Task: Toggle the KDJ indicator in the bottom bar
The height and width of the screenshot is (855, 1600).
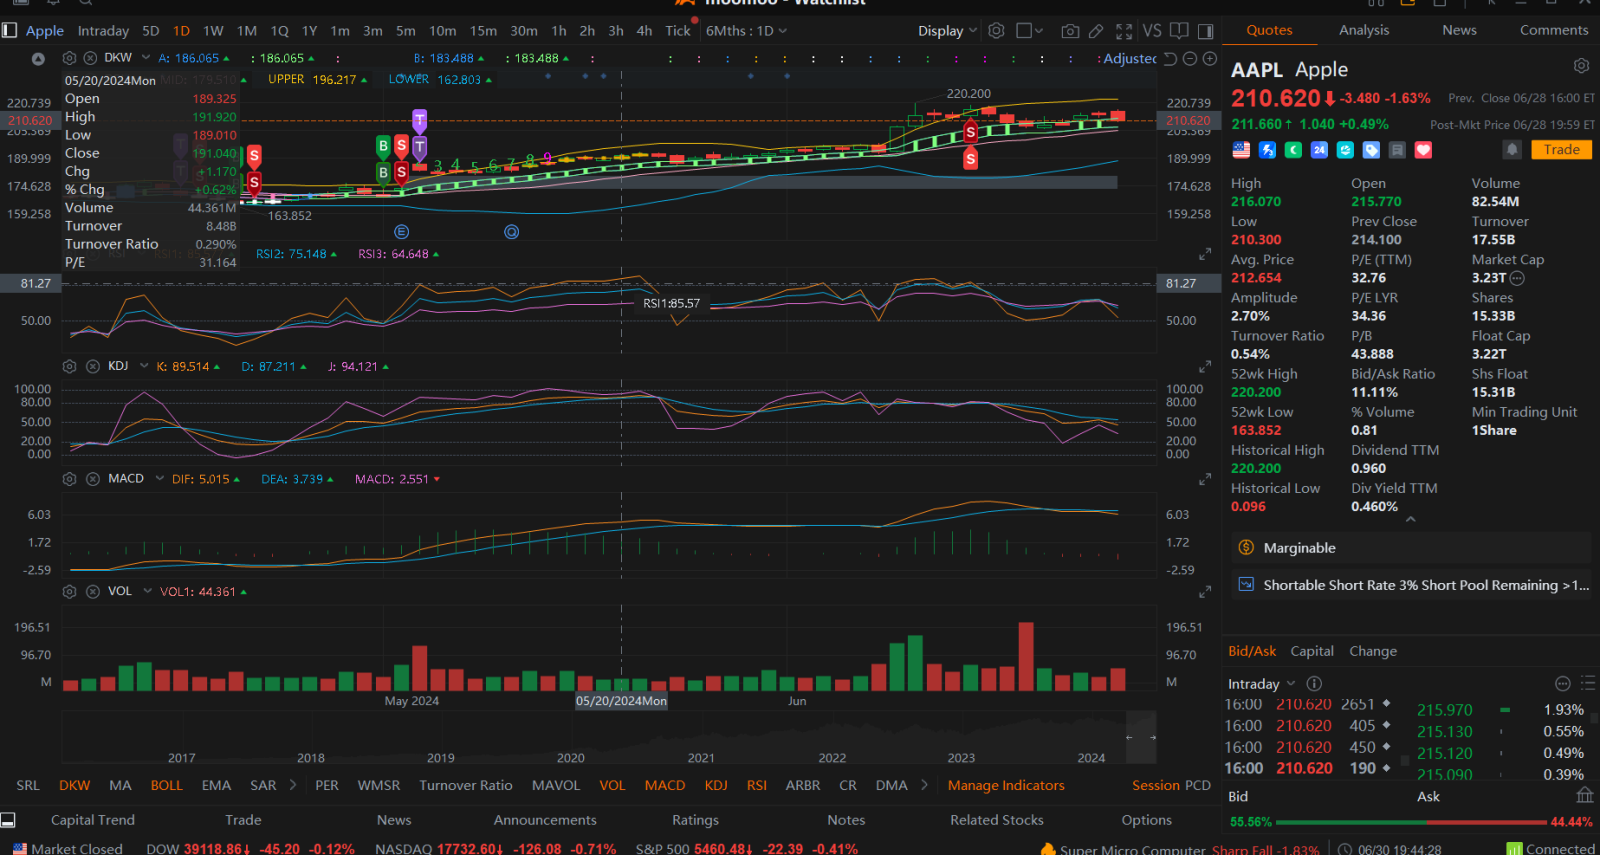Action: (716, 785)
